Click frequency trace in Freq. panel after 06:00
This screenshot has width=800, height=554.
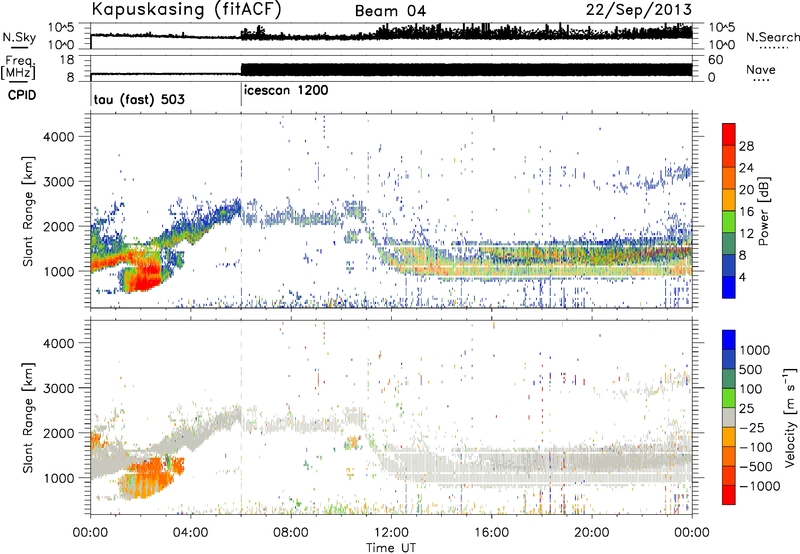click(466, 70)
